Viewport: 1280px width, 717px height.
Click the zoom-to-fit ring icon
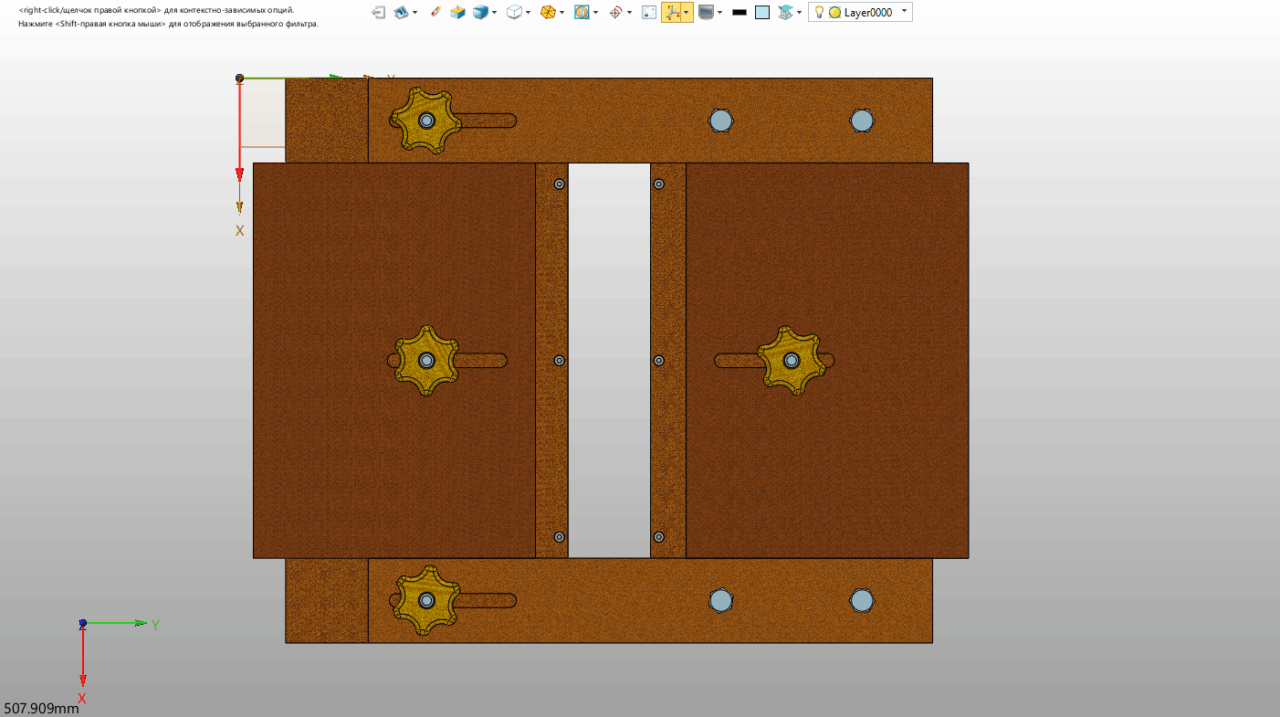coord(581,12)
